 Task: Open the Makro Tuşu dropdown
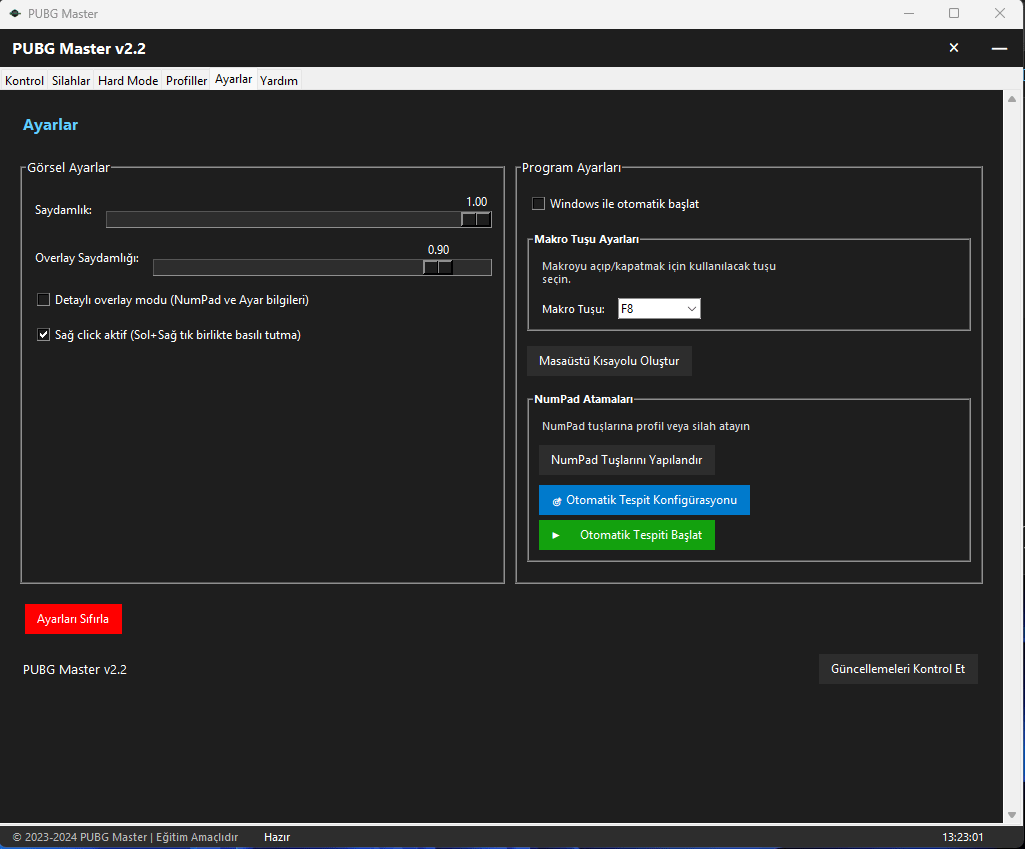[x=659, y=308]
